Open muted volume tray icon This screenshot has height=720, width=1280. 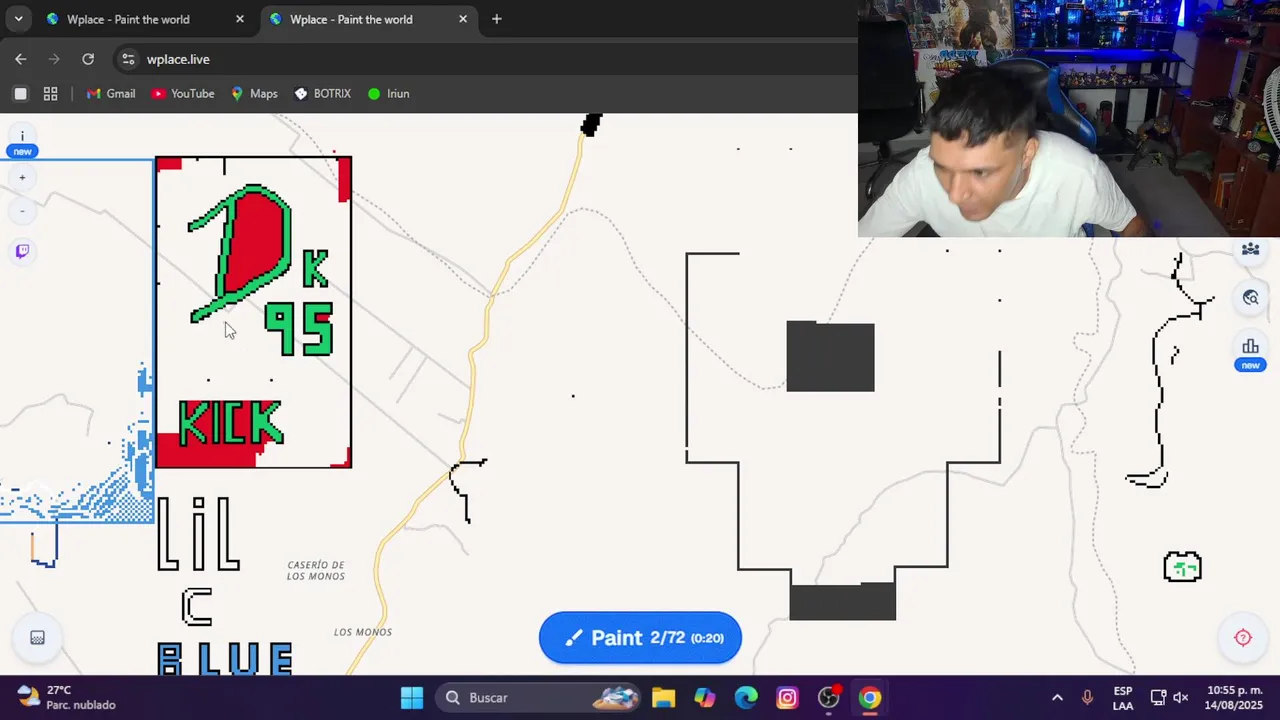(1181, 698)
